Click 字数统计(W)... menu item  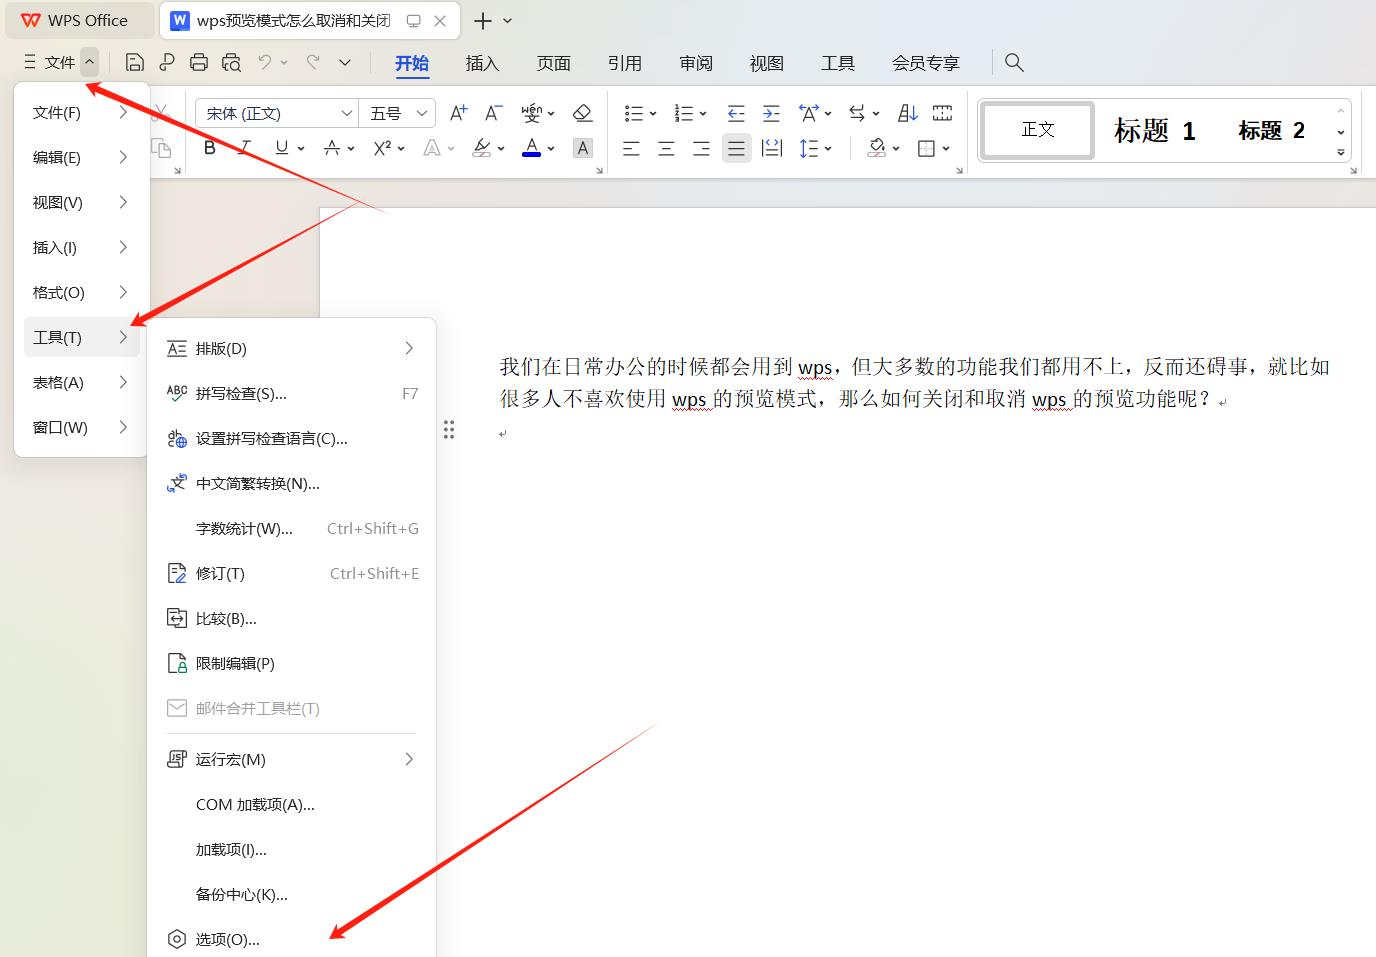(291, 528)
